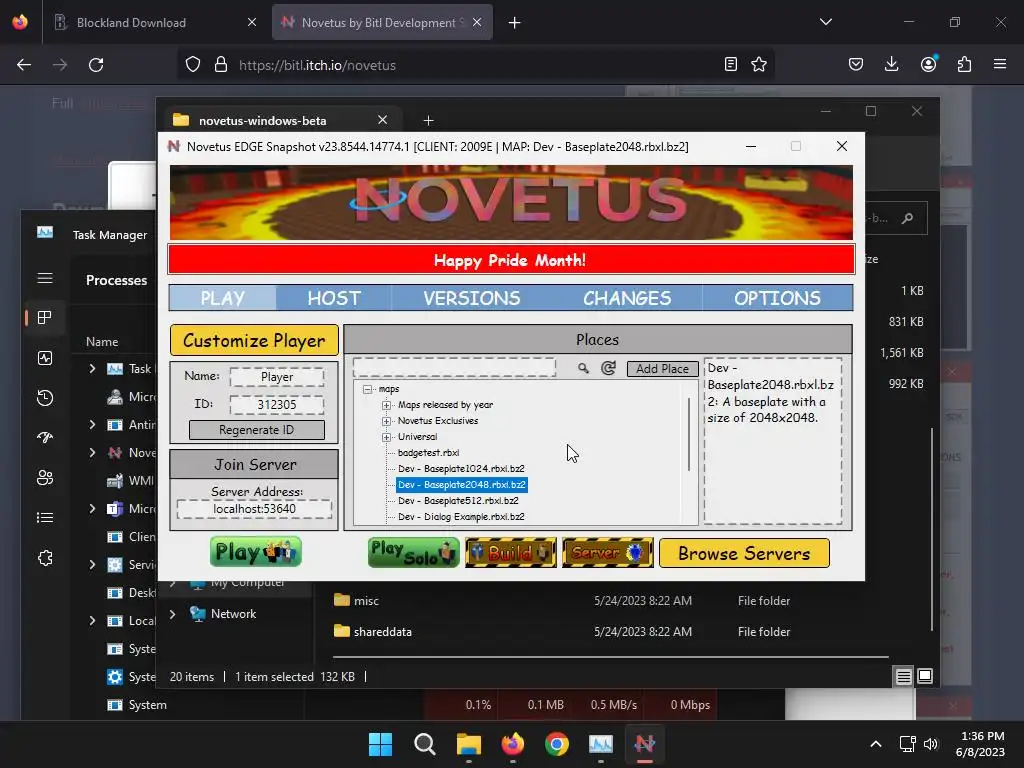Expand Novetus process row in Task Manager
The width and height of the screenshot is (1024, 768).
92,453
